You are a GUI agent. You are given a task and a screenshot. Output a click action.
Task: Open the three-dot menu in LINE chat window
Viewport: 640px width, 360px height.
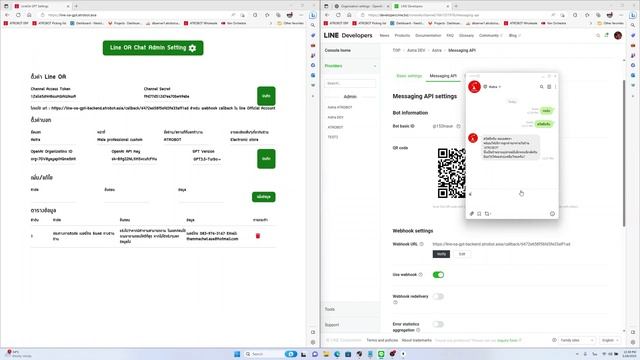pyautogui.click(x=555, y=87)
